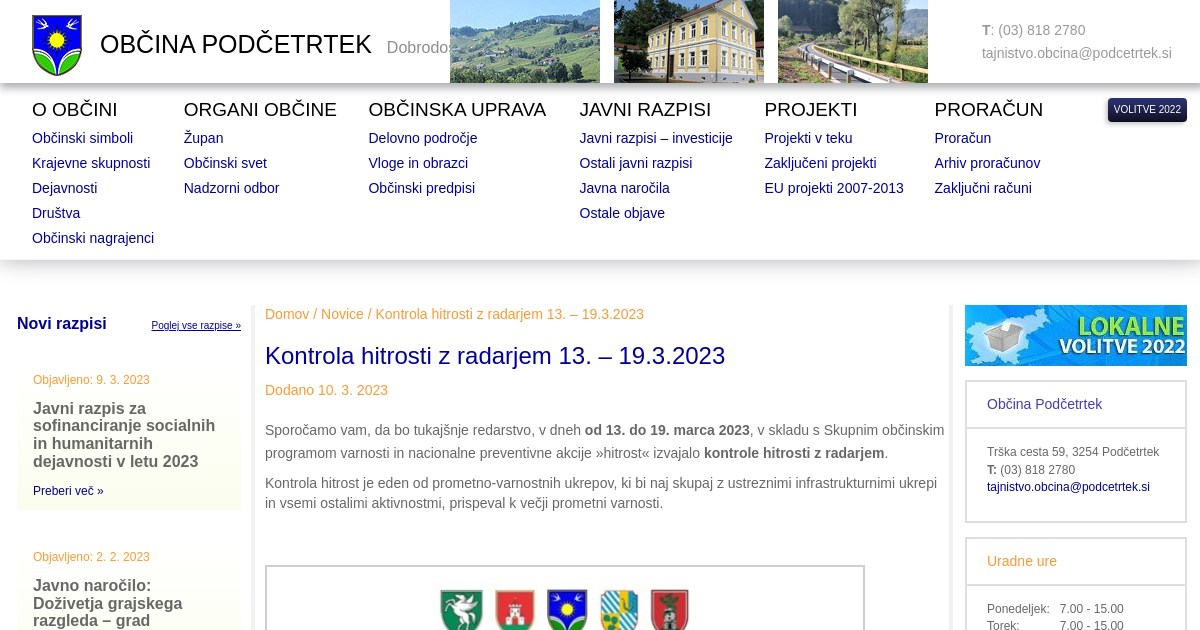The width and height of the screenshot is (1200, 630).
Task: Click the yellow building header photo
Action: 688,41
